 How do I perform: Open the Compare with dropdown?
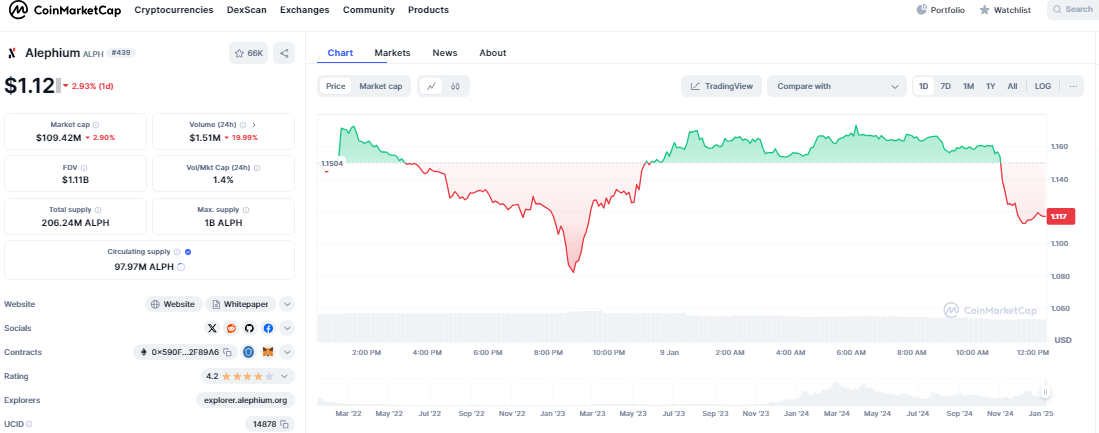click(836, 86)
